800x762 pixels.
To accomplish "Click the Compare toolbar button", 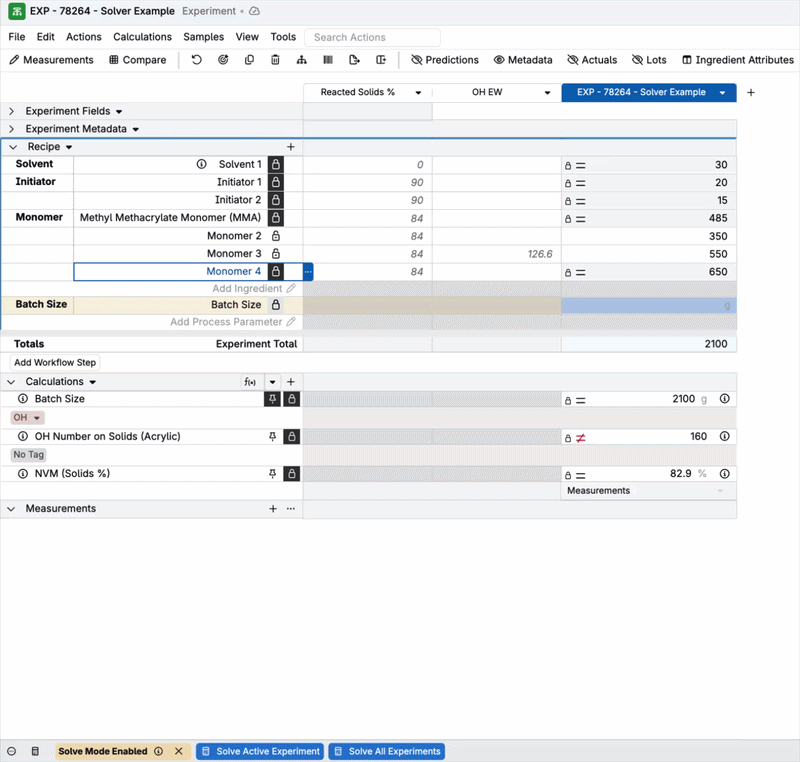I will pos(138,60).
